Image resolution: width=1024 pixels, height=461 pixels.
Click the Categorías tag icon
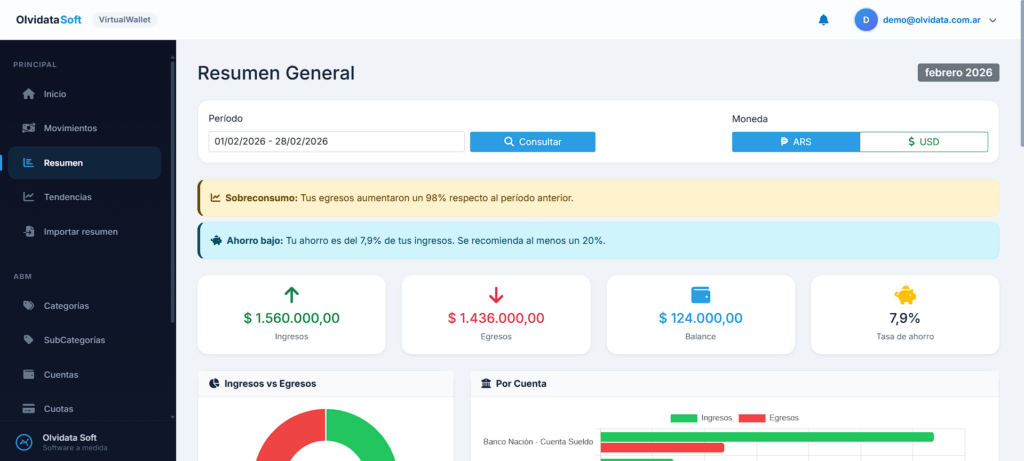coord(29,306)
